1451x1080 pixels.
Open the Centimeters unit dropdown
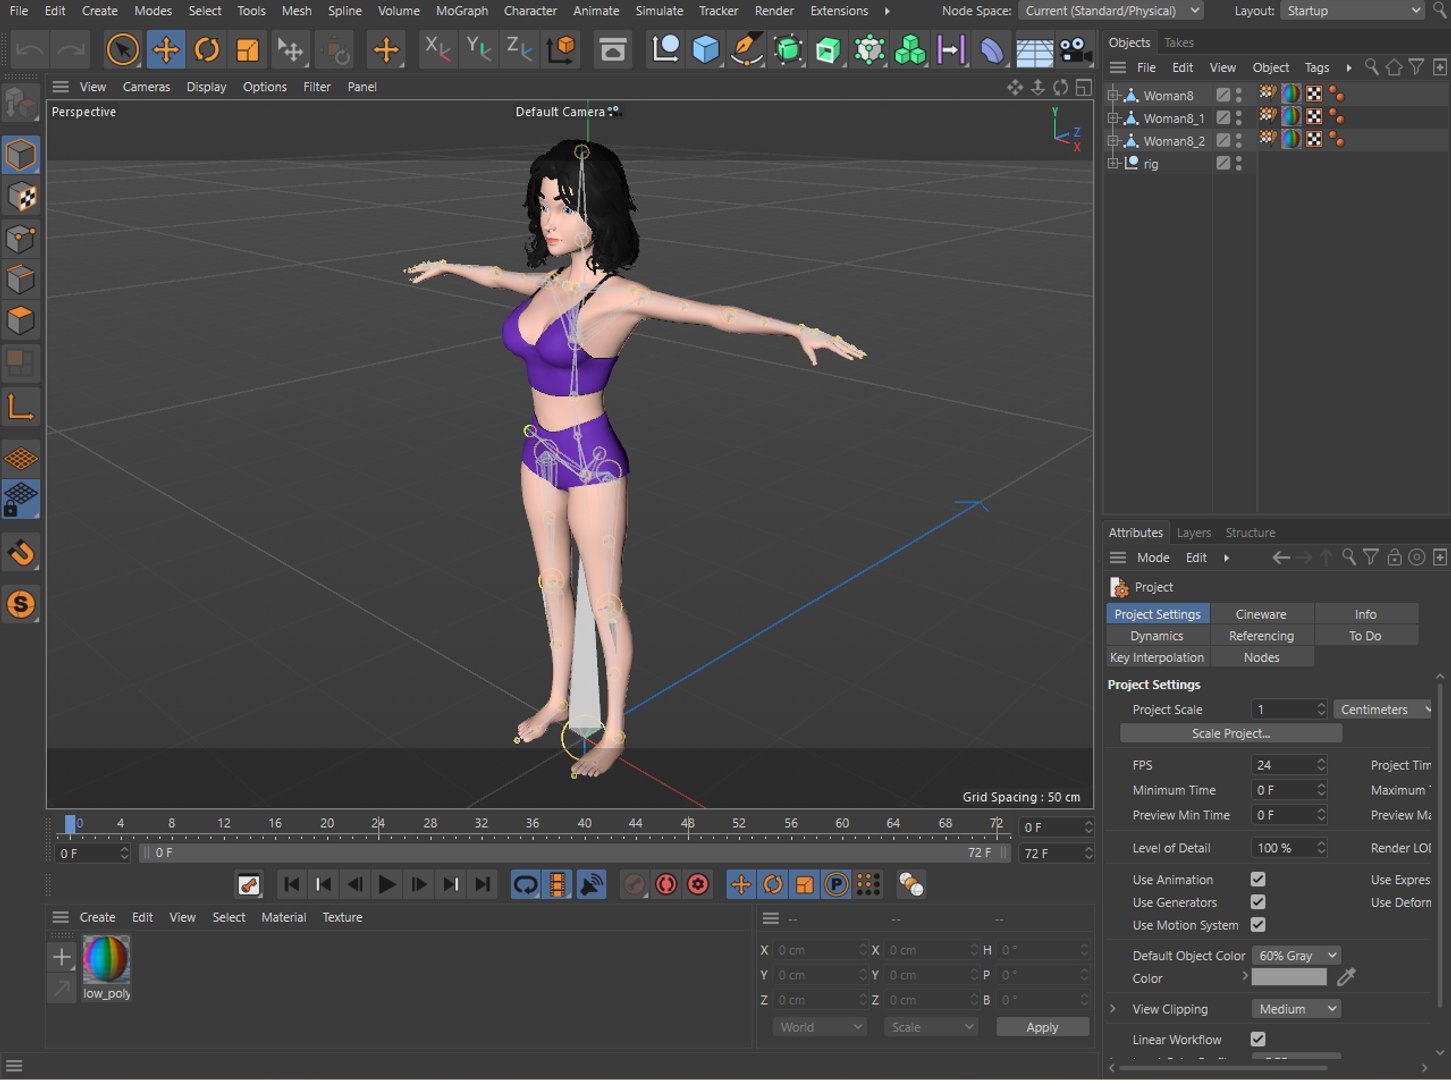click(1383, 709)
